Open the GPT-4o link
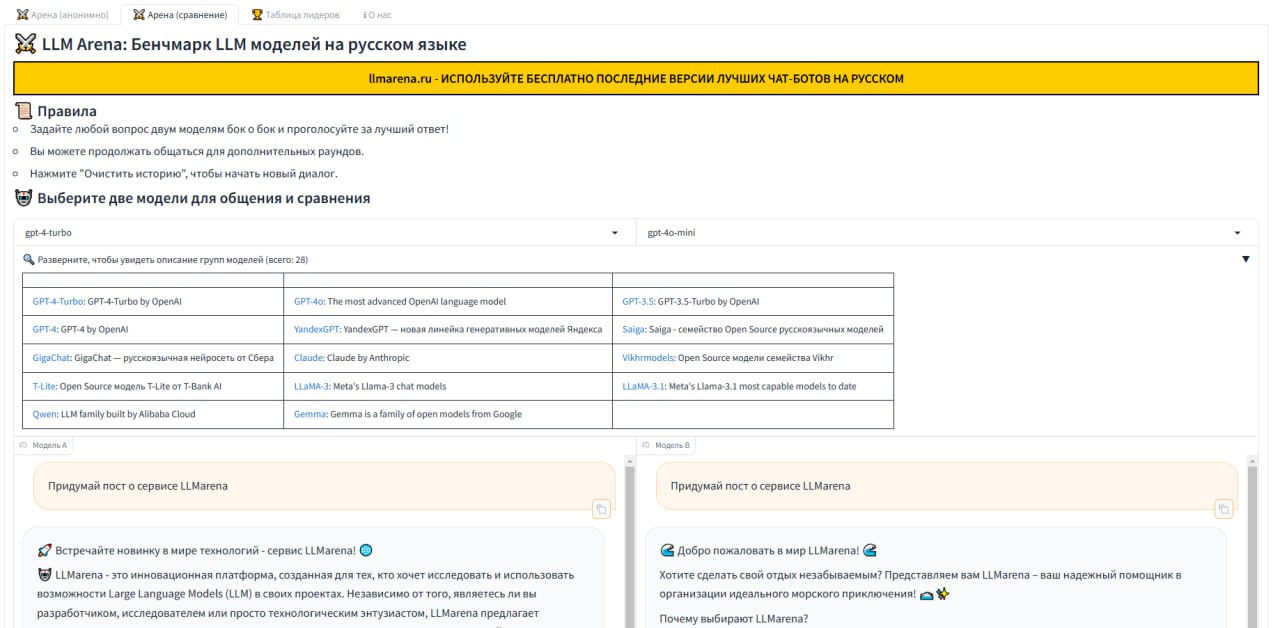This screenshot has height=628, width=1280. click(308, 301)
